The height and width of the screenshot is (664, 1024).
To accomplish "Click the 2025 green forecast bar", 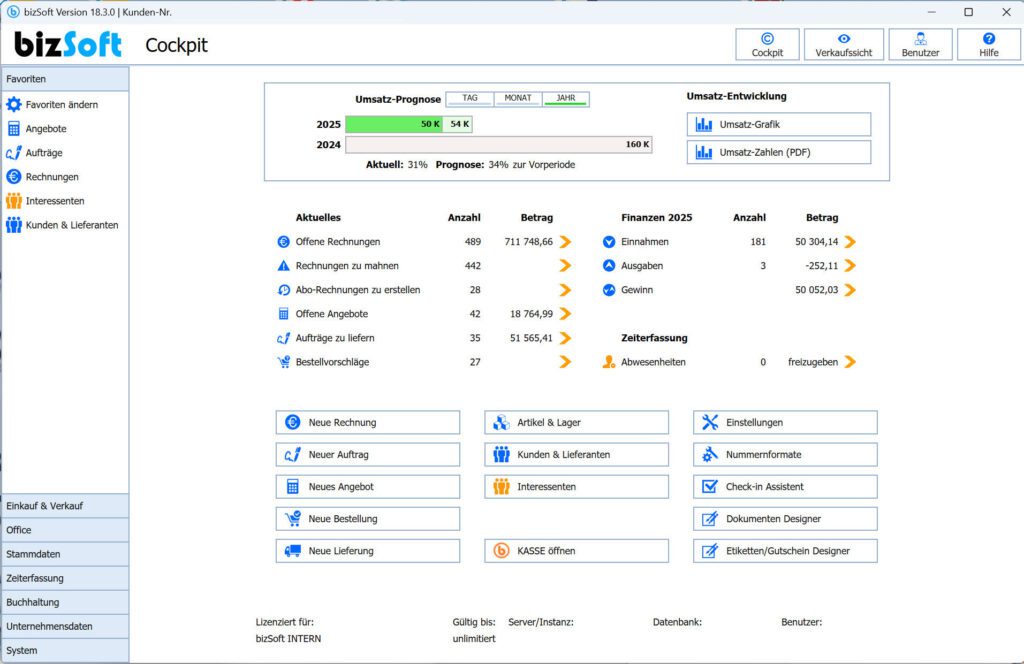I will tap(394, 124).
